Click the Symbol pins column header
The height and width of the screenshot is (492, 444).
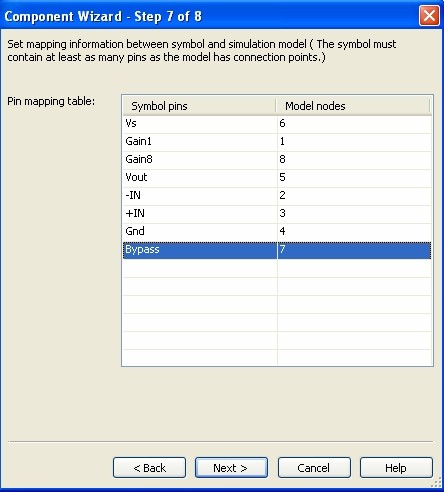(199, 106)
